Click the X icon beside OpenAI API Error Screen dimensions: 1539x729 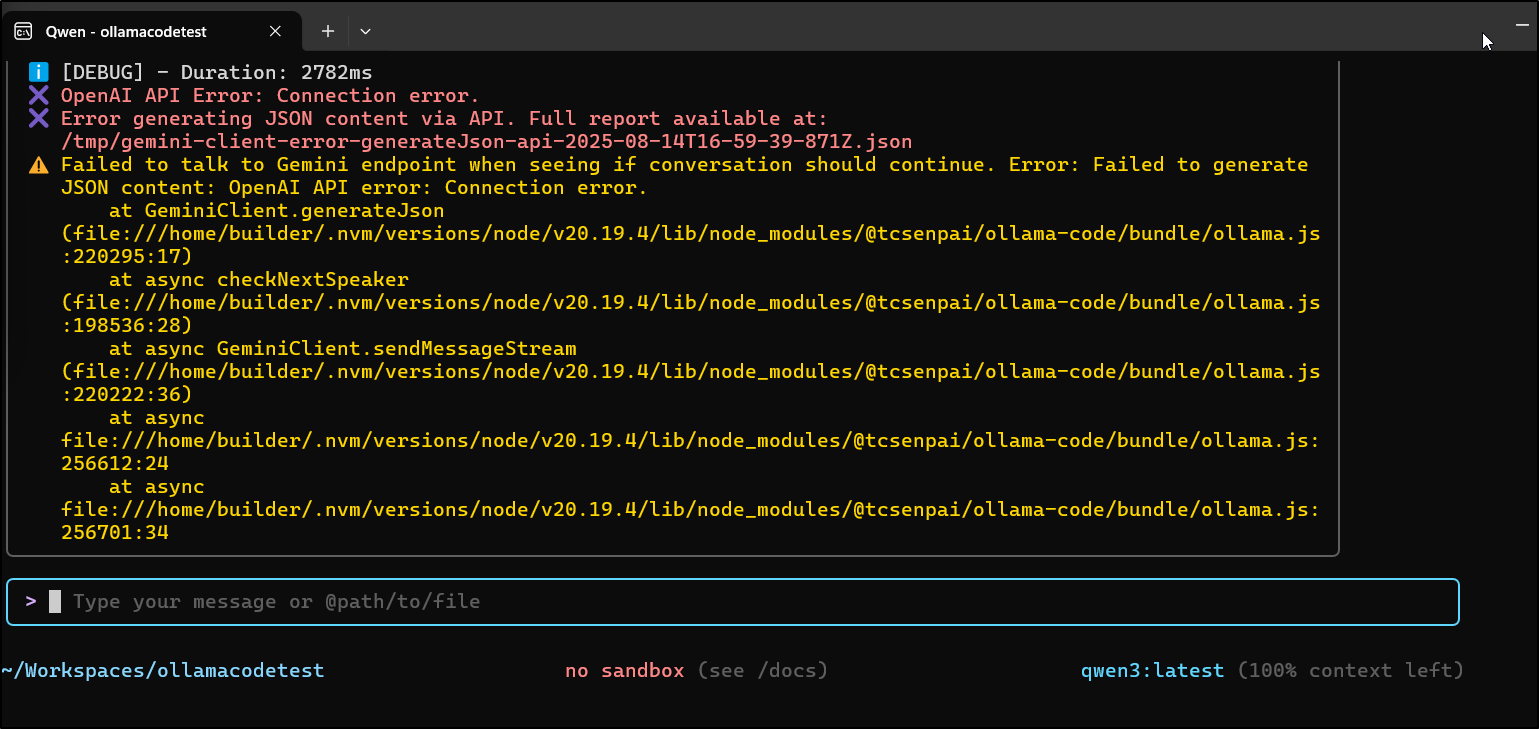coord(38,95)
